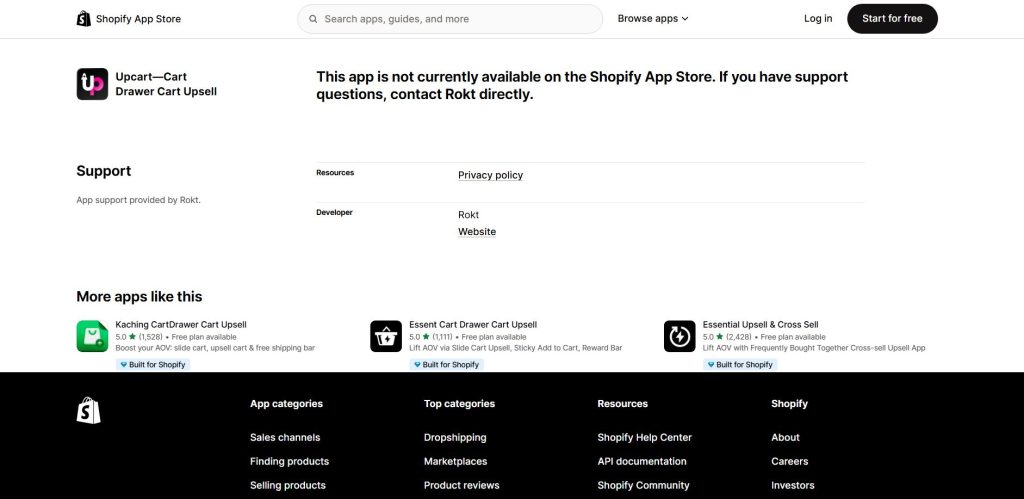Click the Shopify footer column heading

pos(790,404)
